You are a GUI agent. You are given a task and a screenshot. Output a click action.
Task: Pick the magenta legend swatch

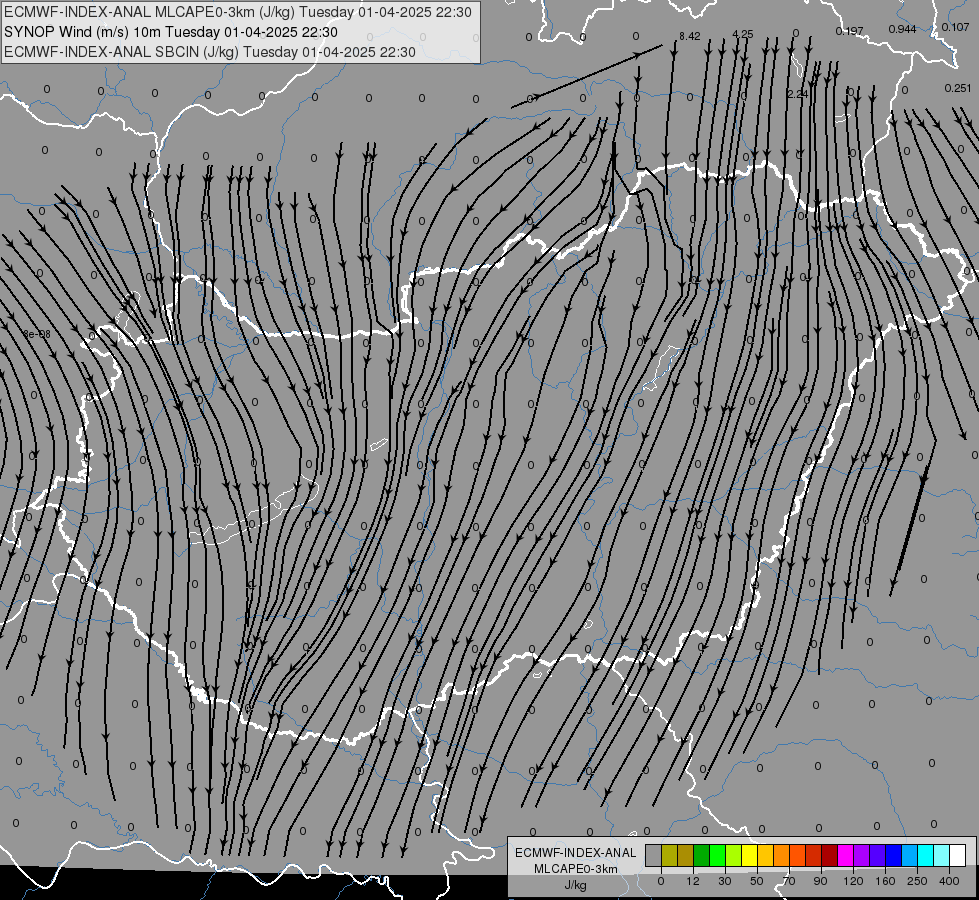pos(845,855)
